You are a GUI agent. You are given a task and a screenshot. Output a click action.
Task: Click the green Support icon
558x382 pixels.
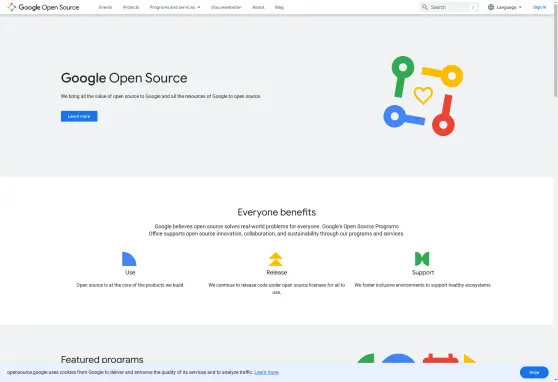click(422, 259)
